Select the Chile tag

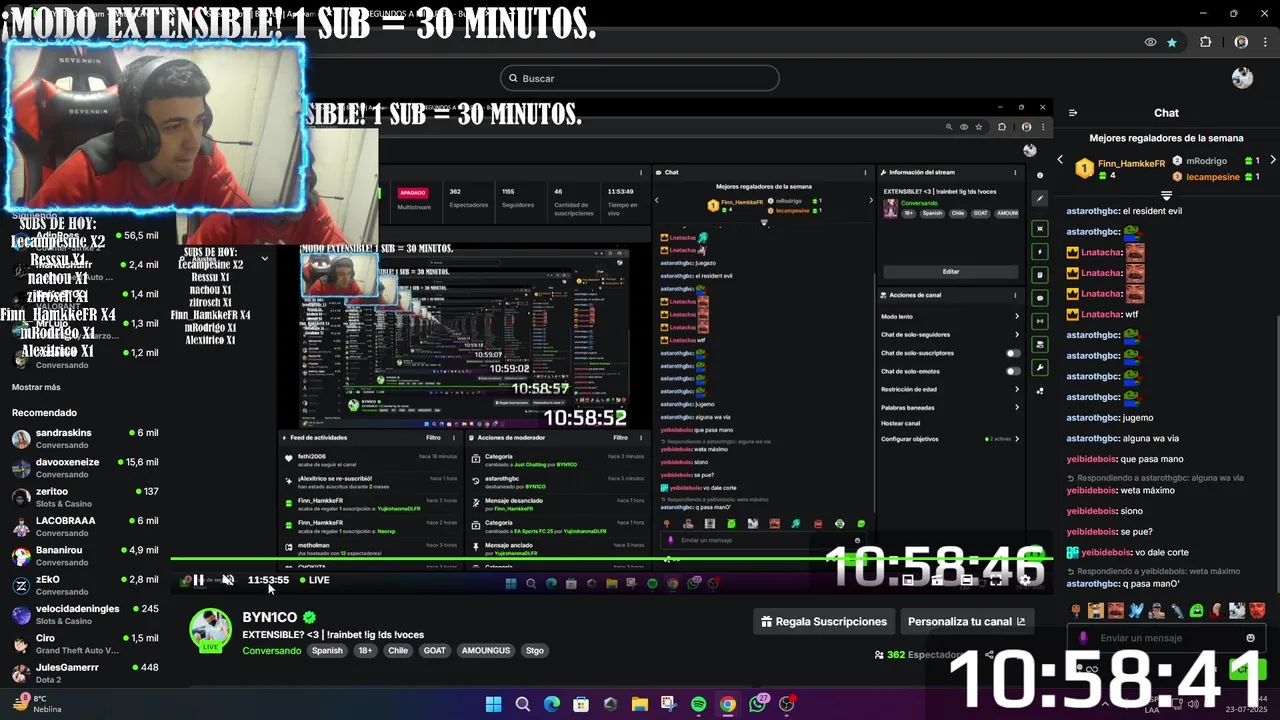click(398, 651)
